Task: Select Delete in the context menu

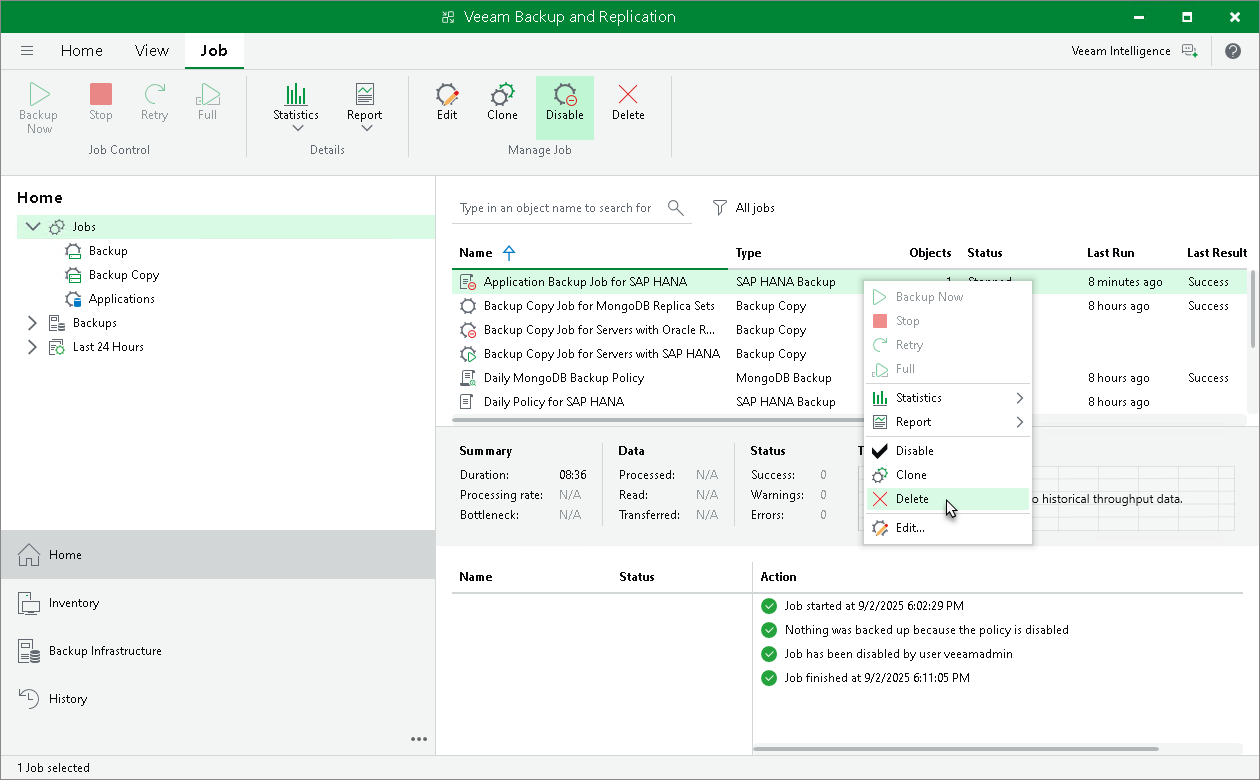Action: point(913,498)
